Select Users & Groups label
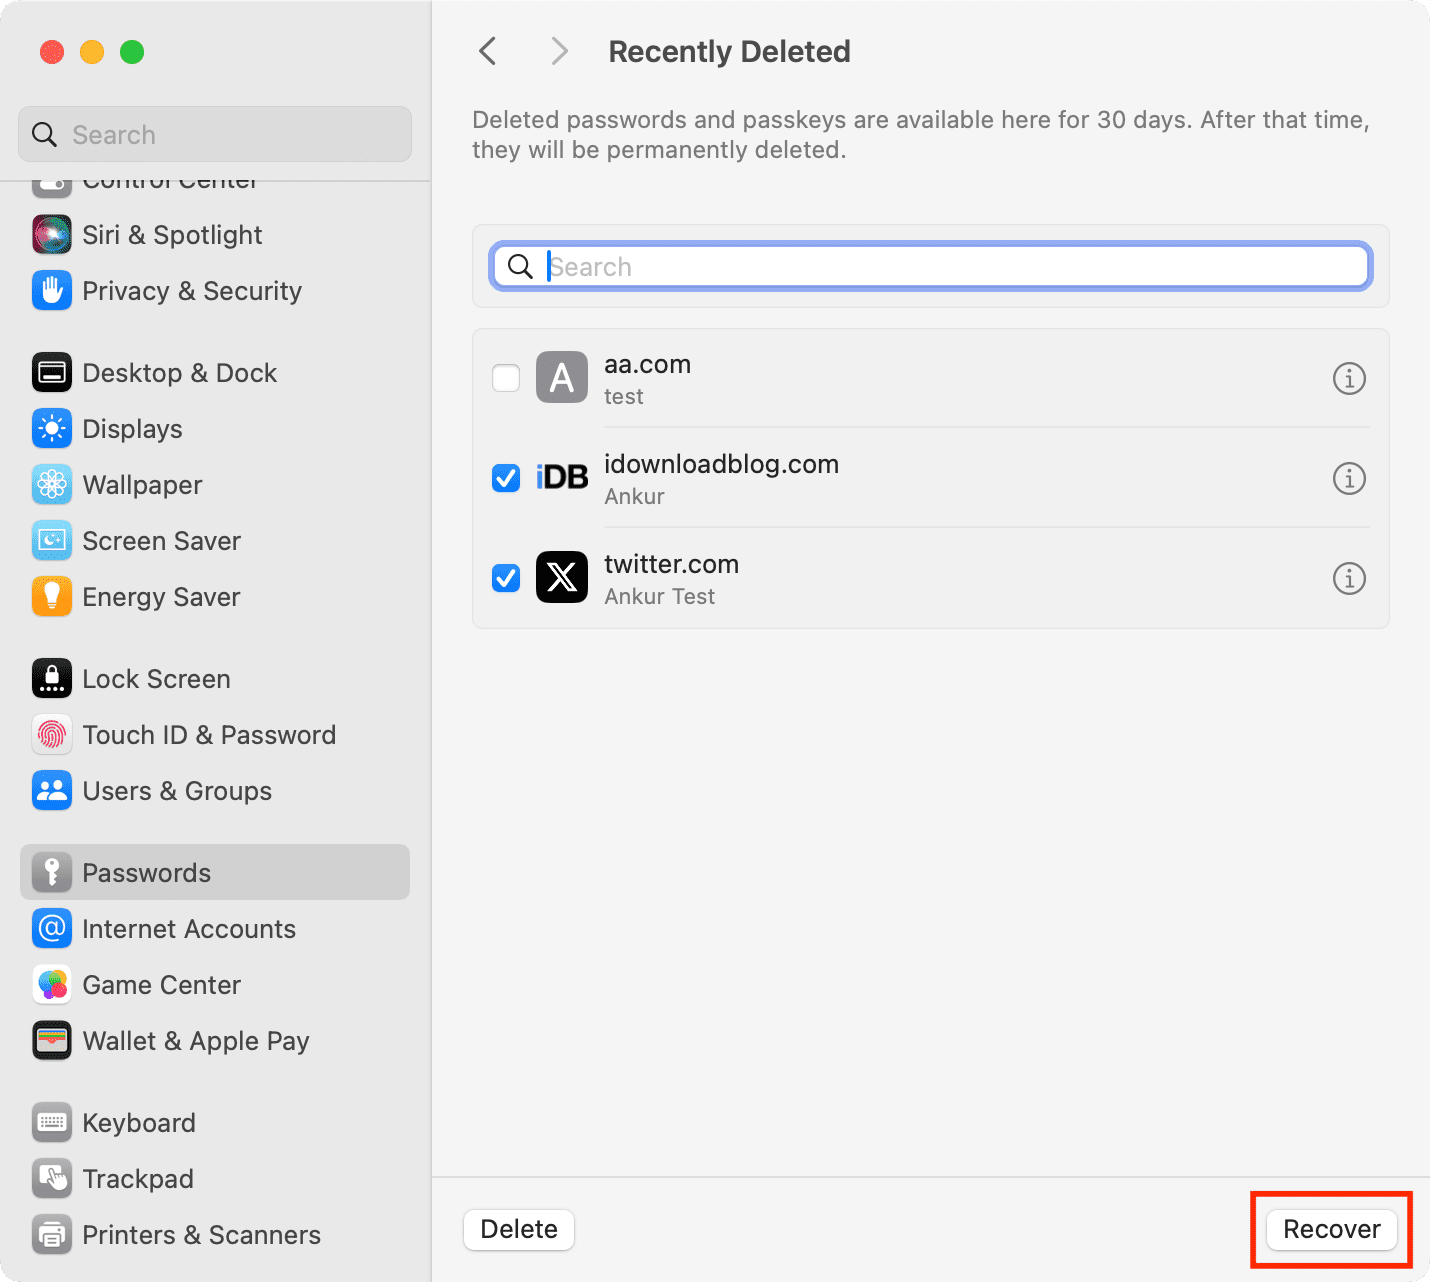 pyautogui.click(x=177, y=791)
